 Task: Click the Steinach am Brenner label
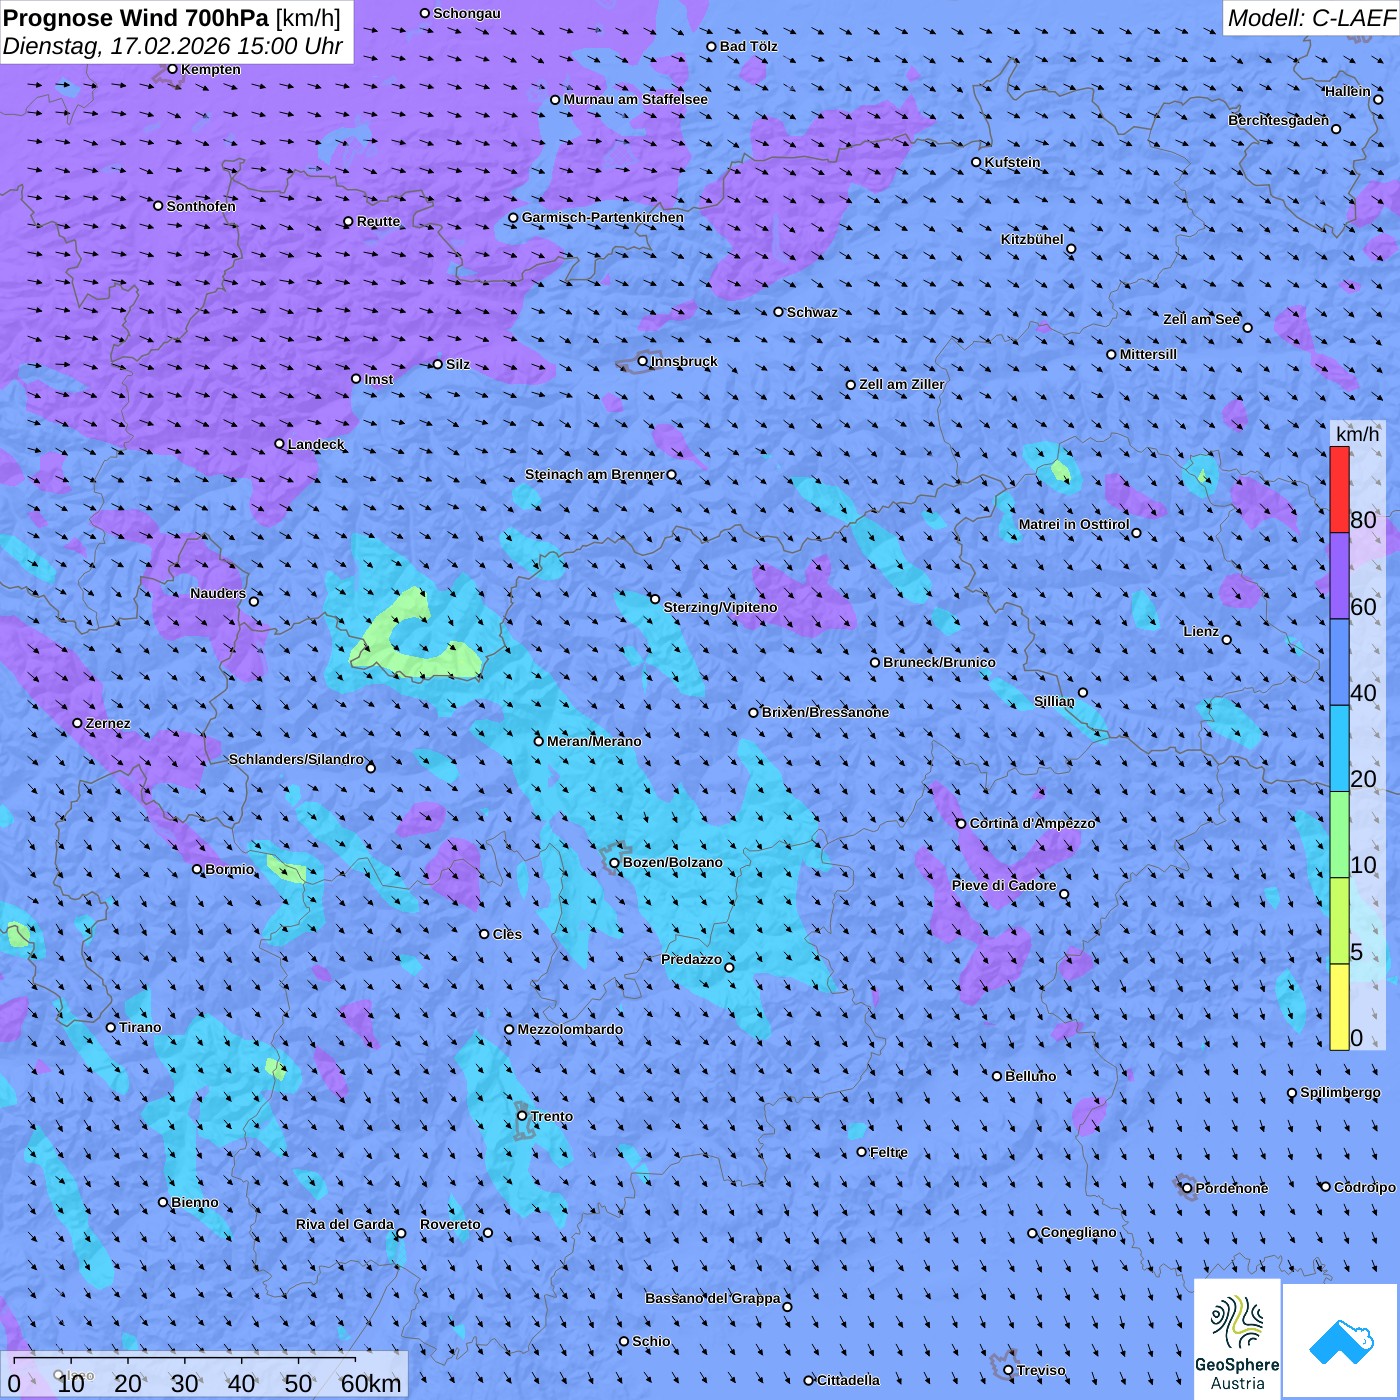[x=594, y=474]
